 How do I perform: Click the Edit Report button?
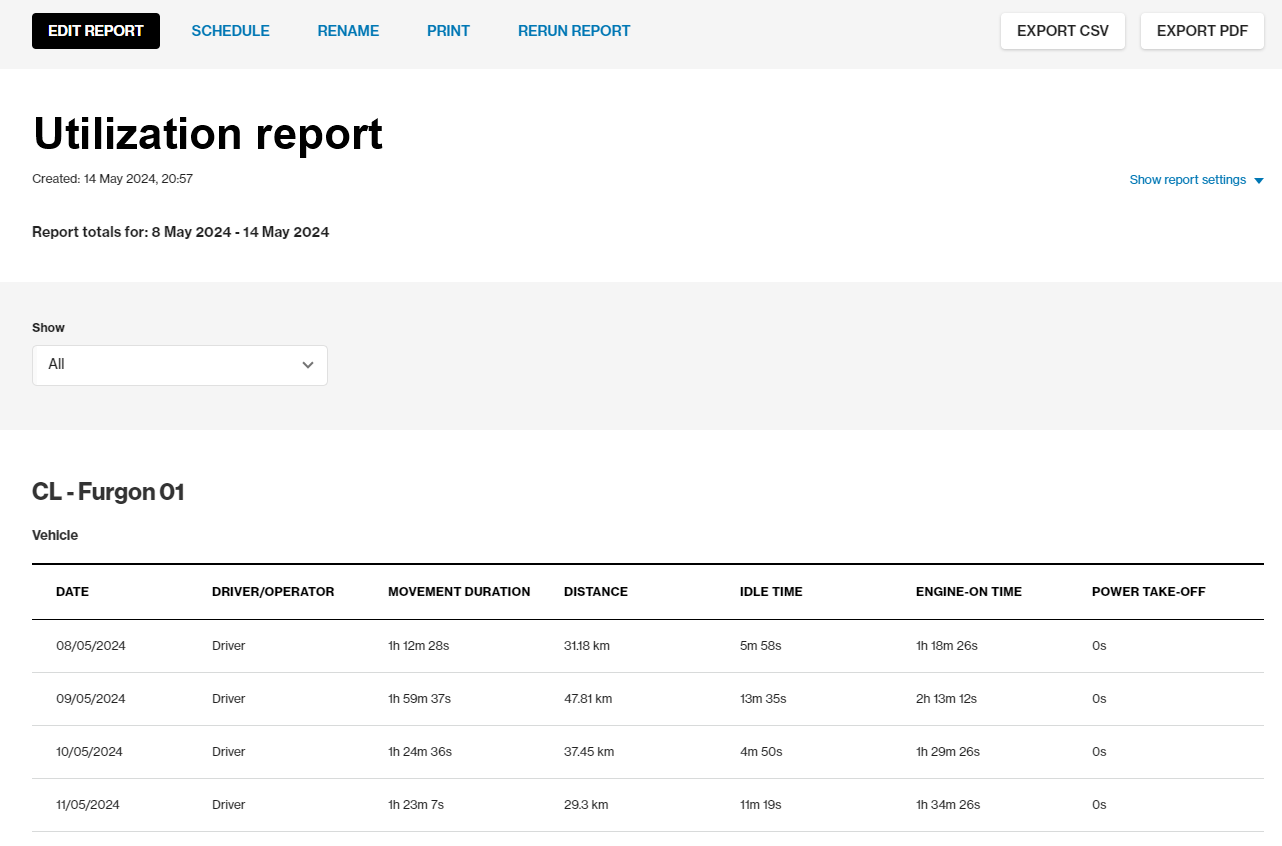96,31
